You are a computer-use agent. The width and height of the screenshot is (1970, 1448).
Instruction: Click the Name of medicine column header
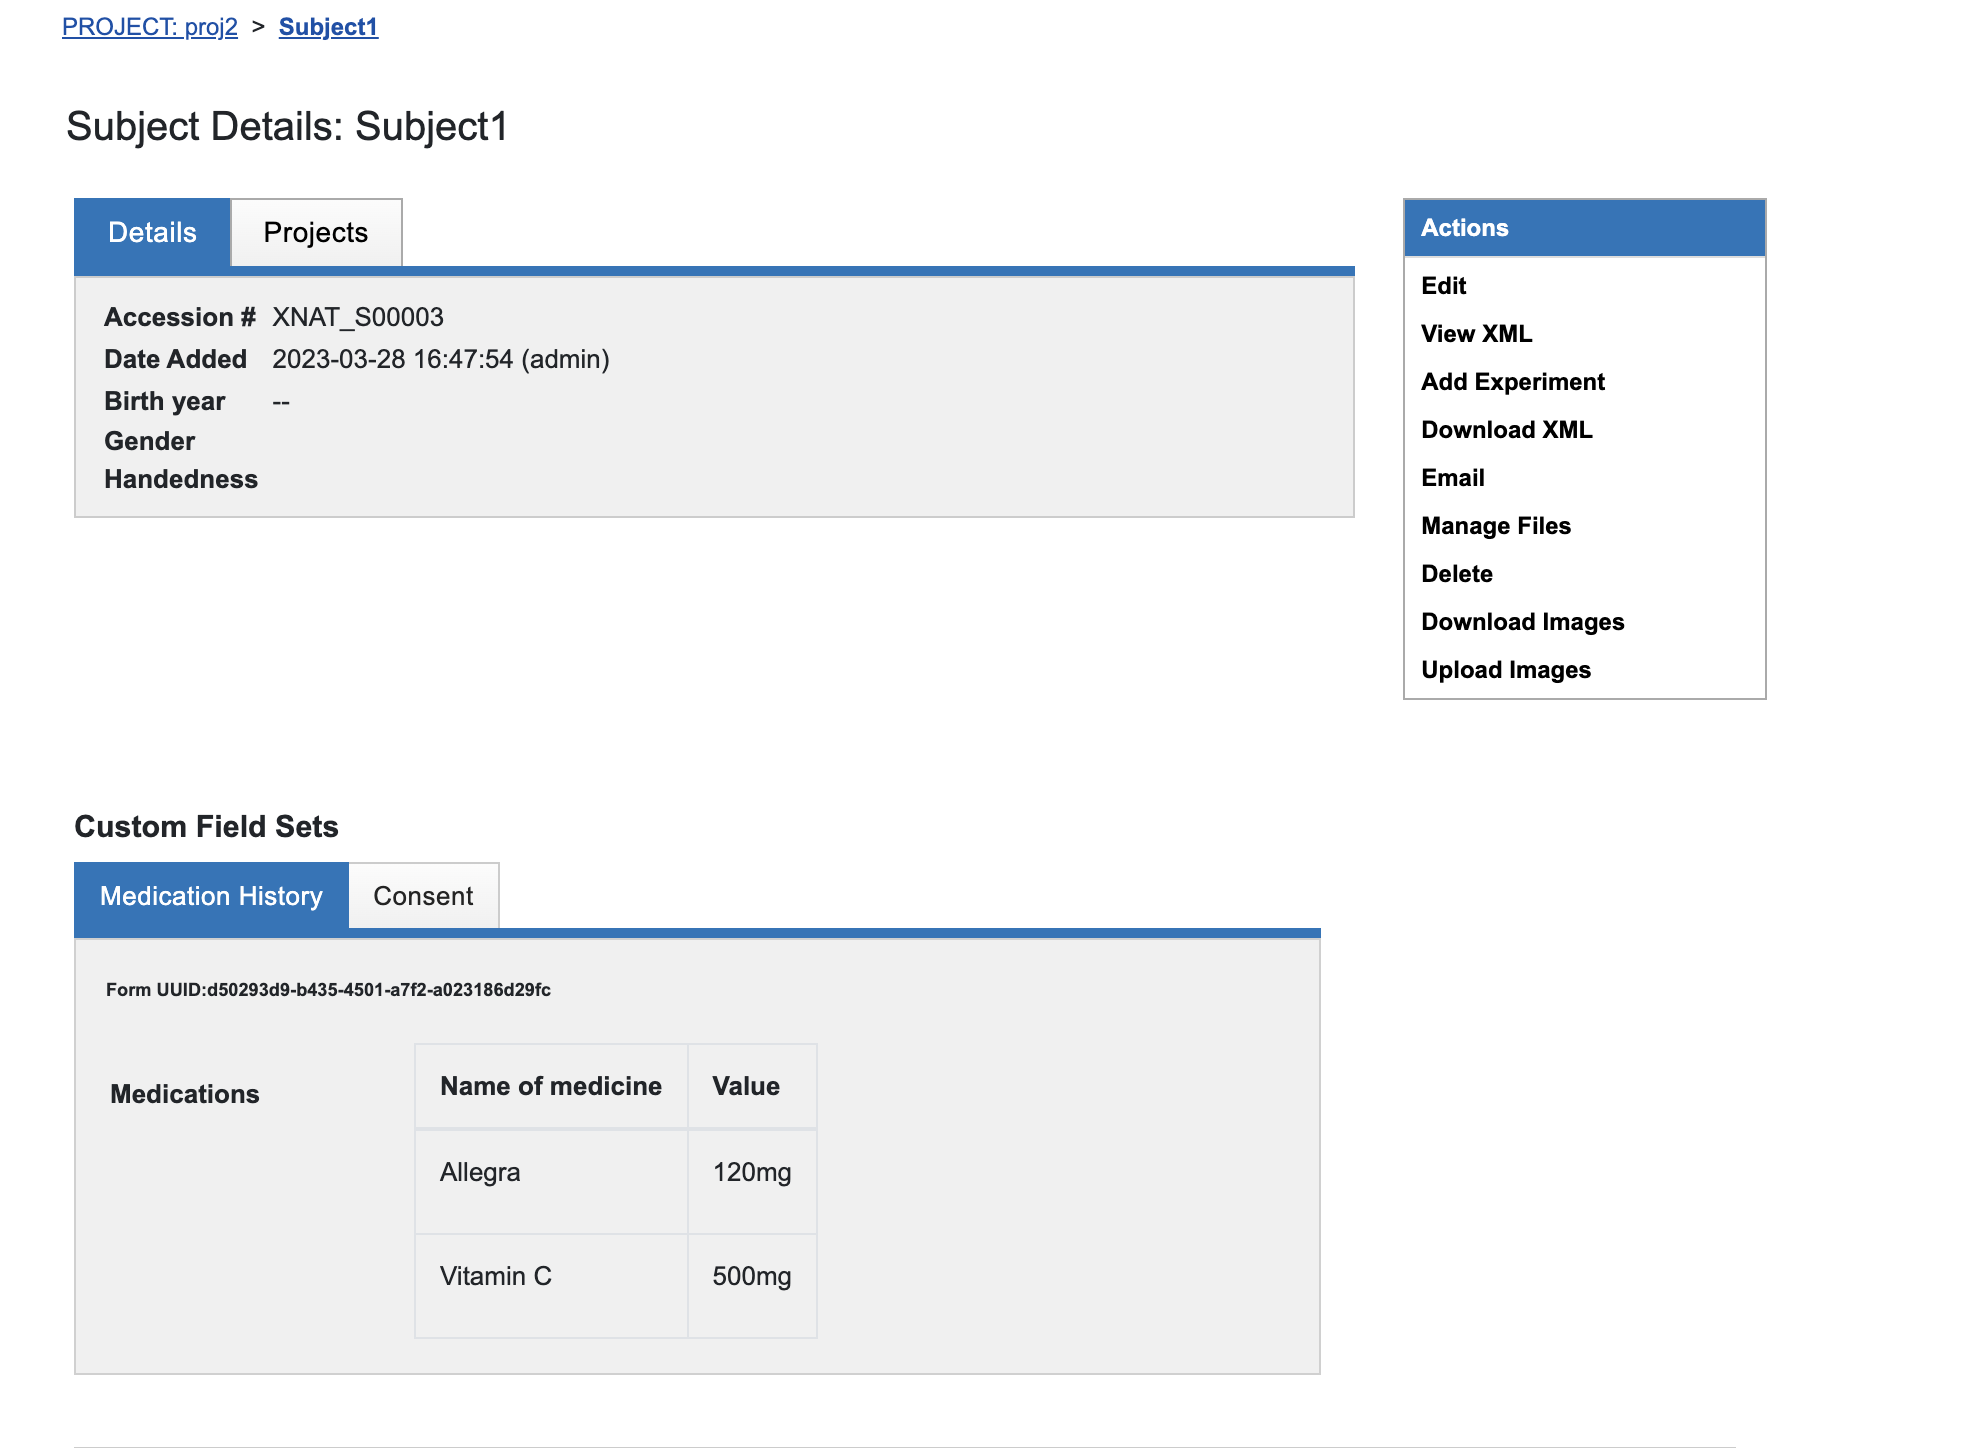[x=550, y=1086]
